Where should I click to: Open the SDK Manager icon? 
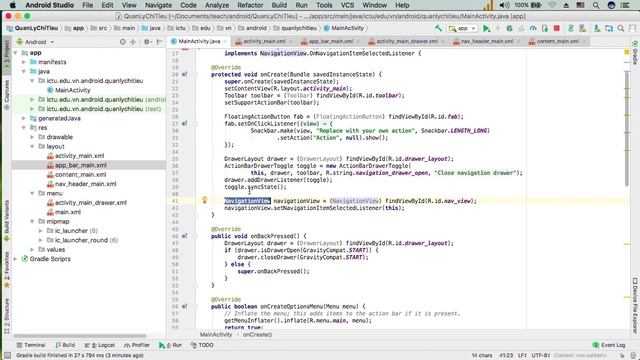[597, 28]
